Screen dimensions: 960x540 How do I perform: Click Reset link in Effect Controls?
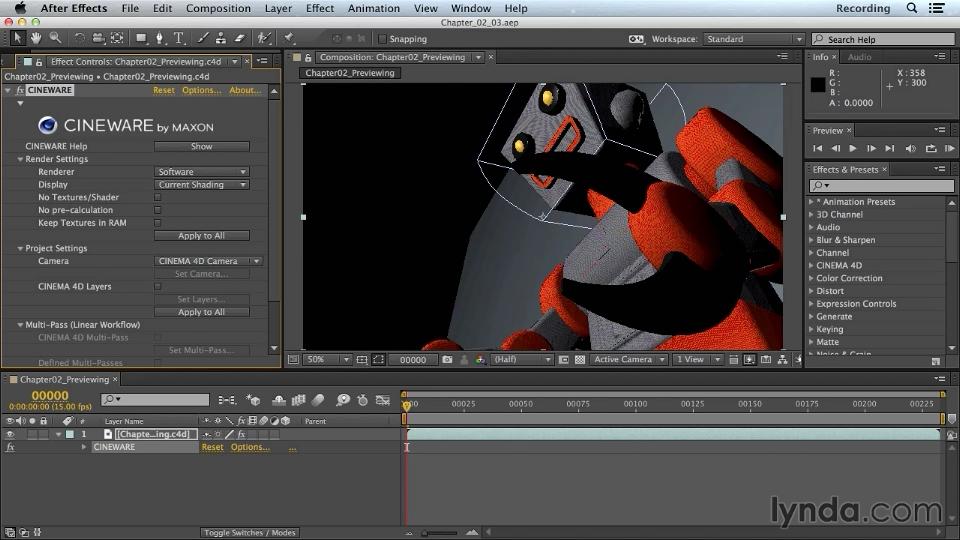163,90
